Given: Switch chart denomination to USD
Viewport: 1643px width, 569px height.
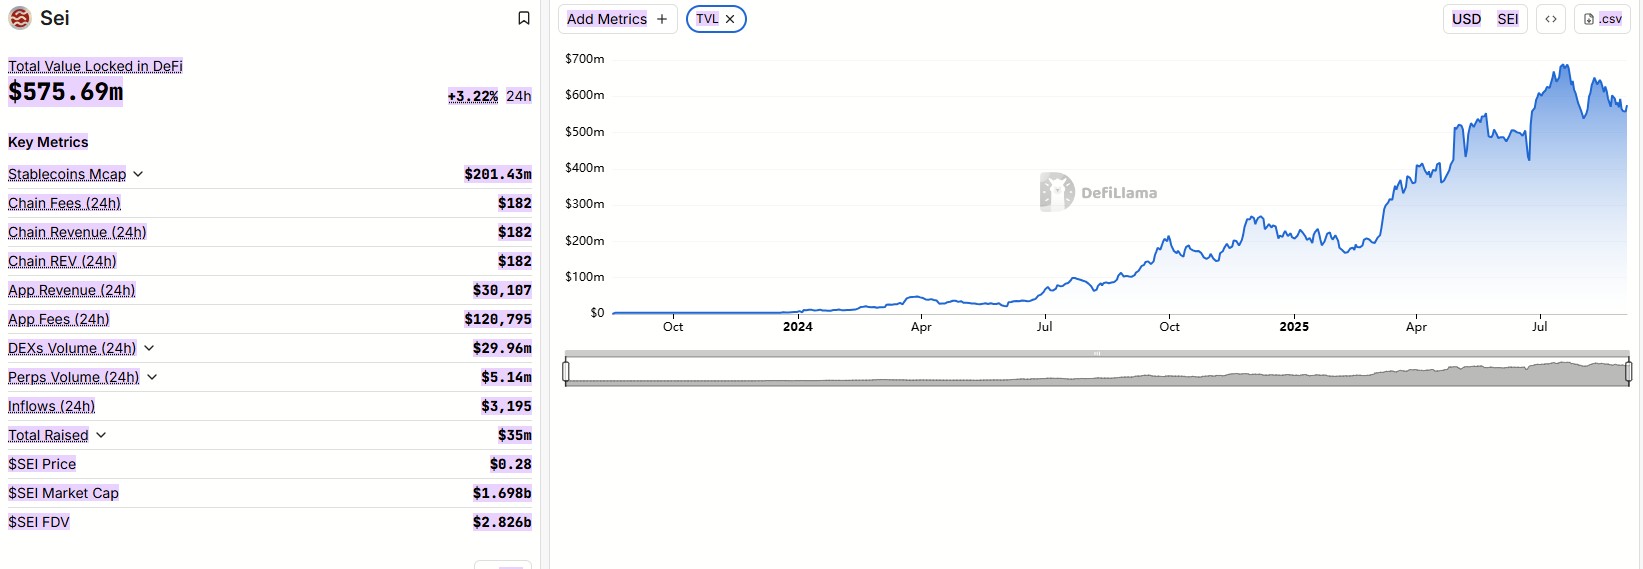Looking at the screenshot, I should 1466,19.
